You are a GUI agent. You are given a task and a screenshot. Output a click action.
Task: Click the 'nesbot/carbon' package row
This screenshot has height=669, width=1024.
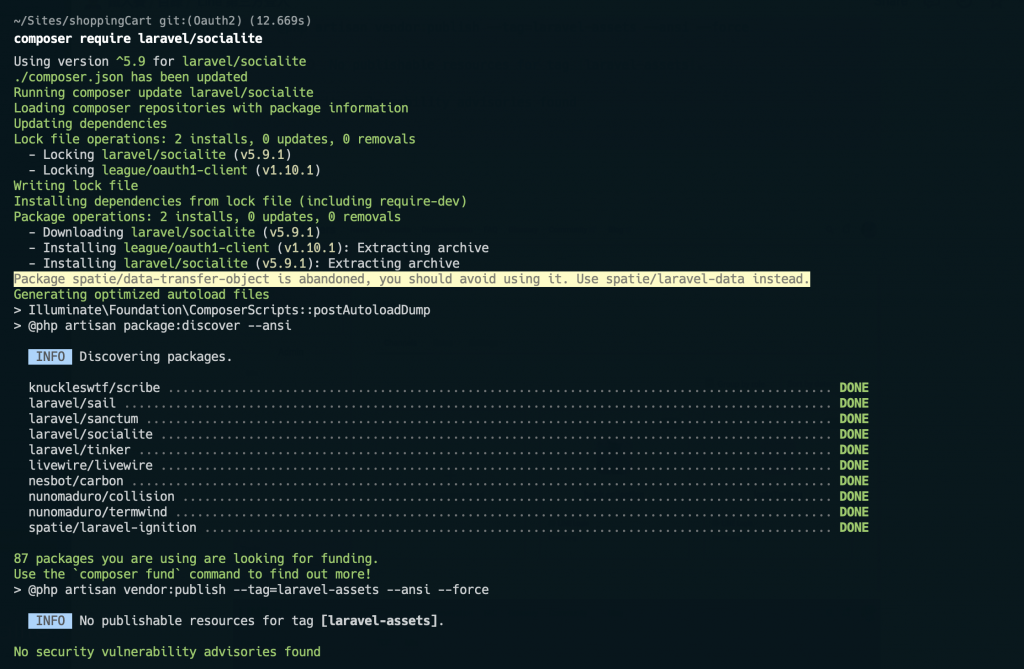(x=448, y=481)
